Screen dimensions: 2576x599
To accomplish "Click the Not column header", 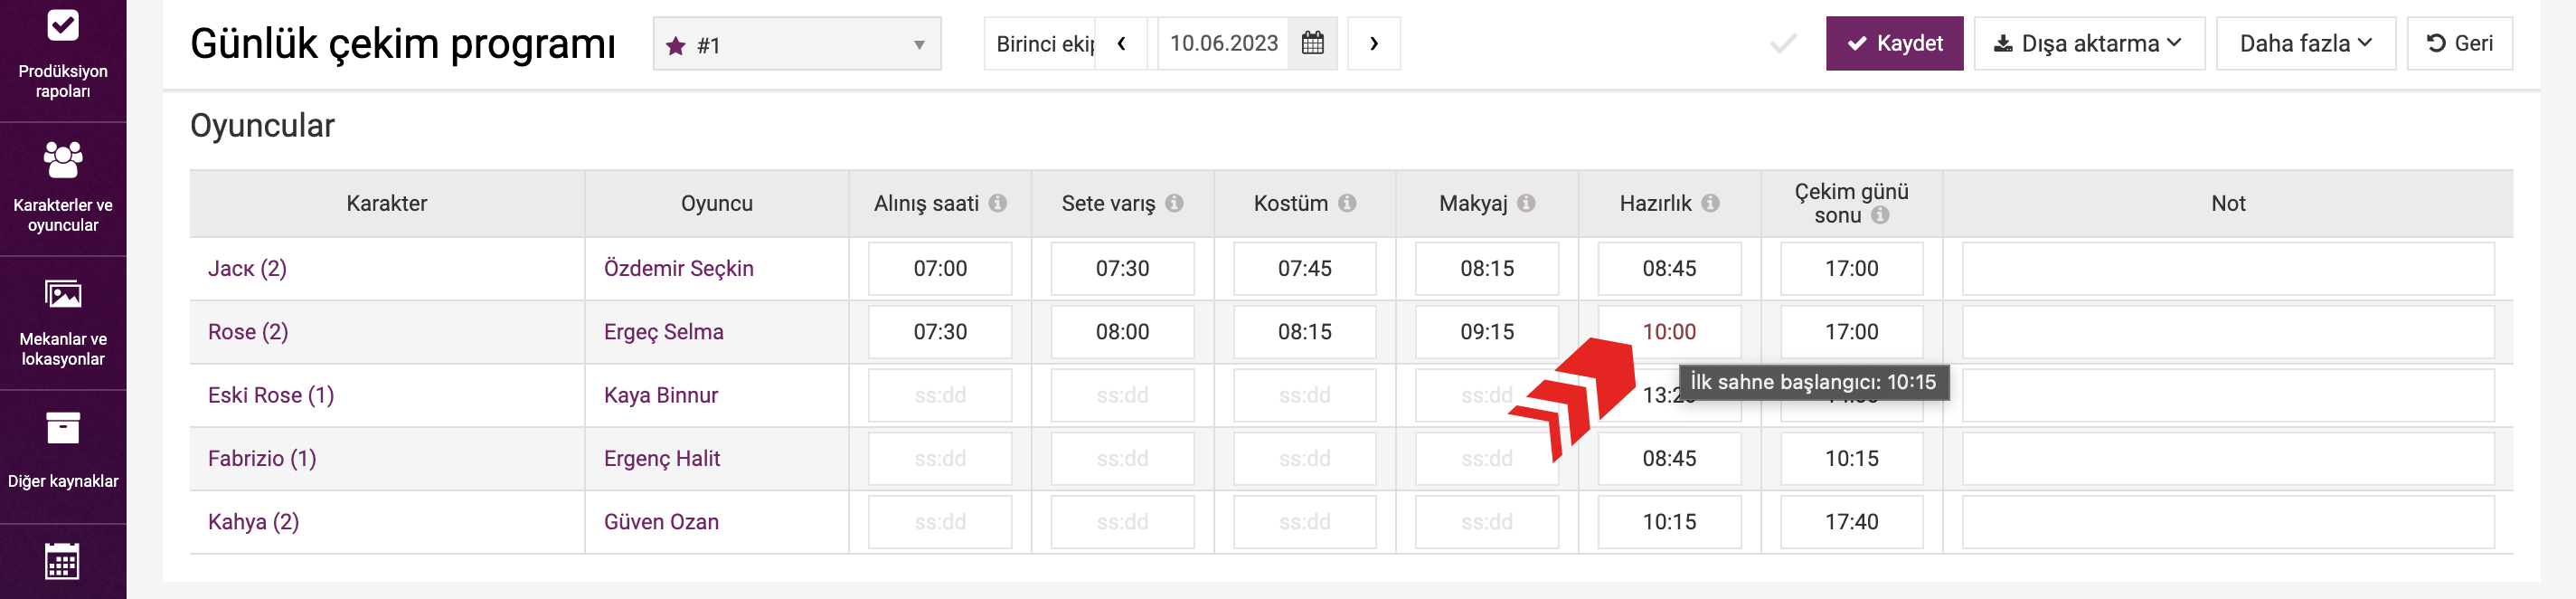I will click(x=2227, y=203).
